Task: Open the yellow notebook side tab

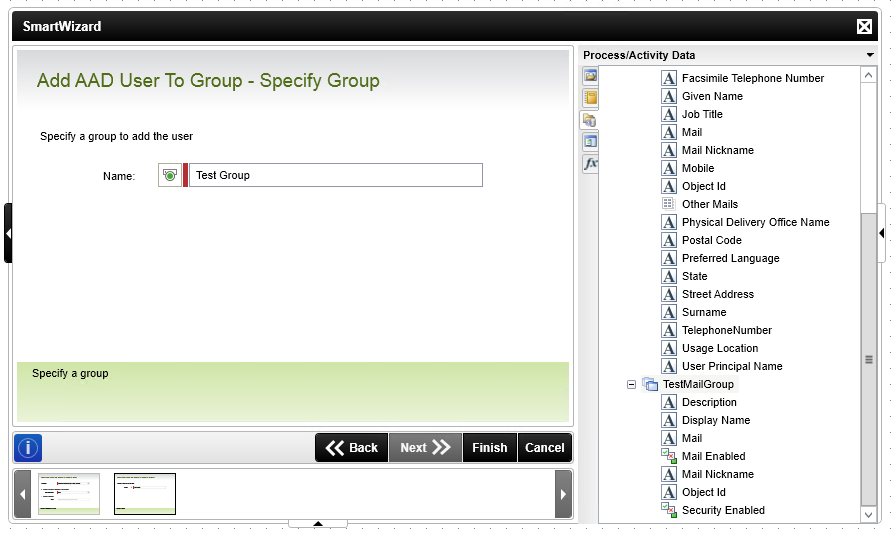Action: tap(590, 97)
